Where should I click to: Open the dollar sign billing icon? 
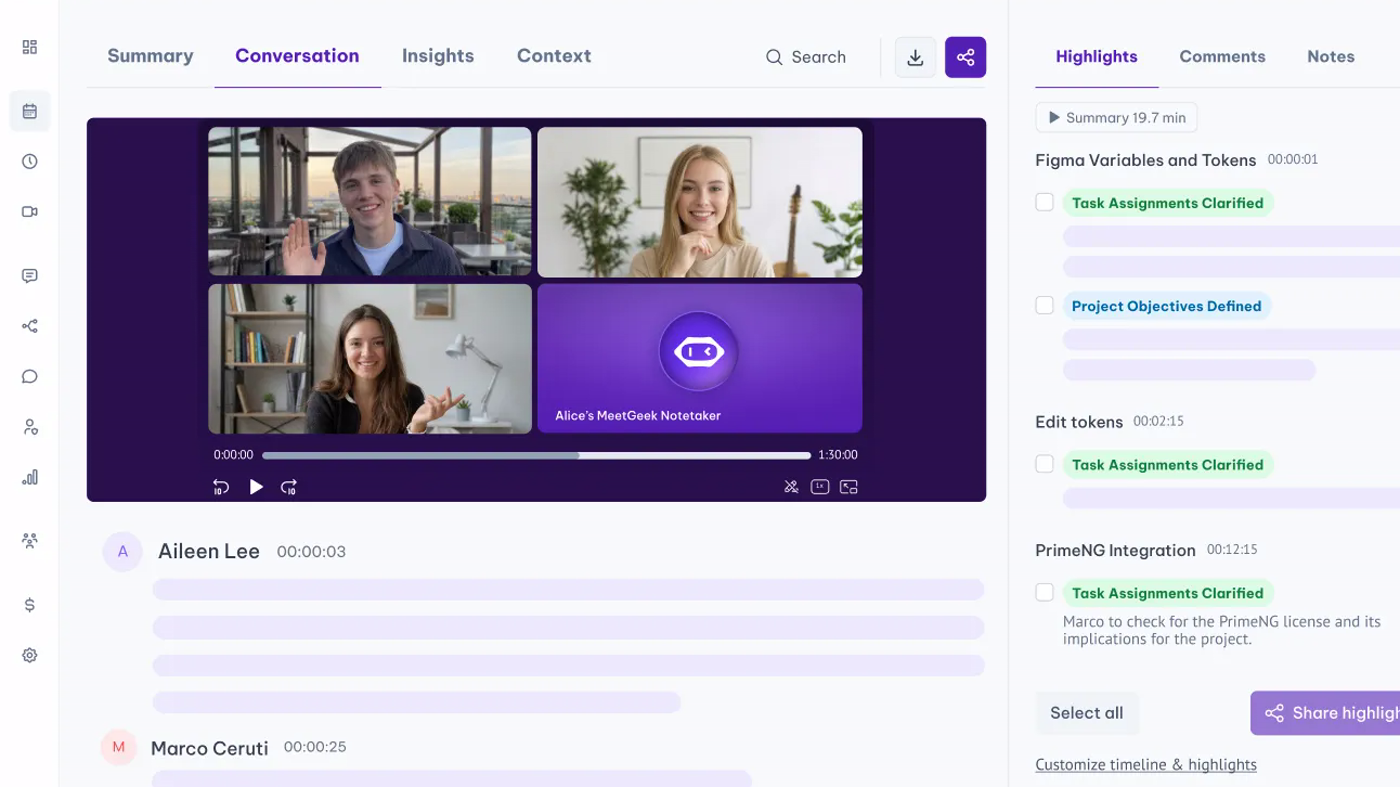(x=30, y=605)
